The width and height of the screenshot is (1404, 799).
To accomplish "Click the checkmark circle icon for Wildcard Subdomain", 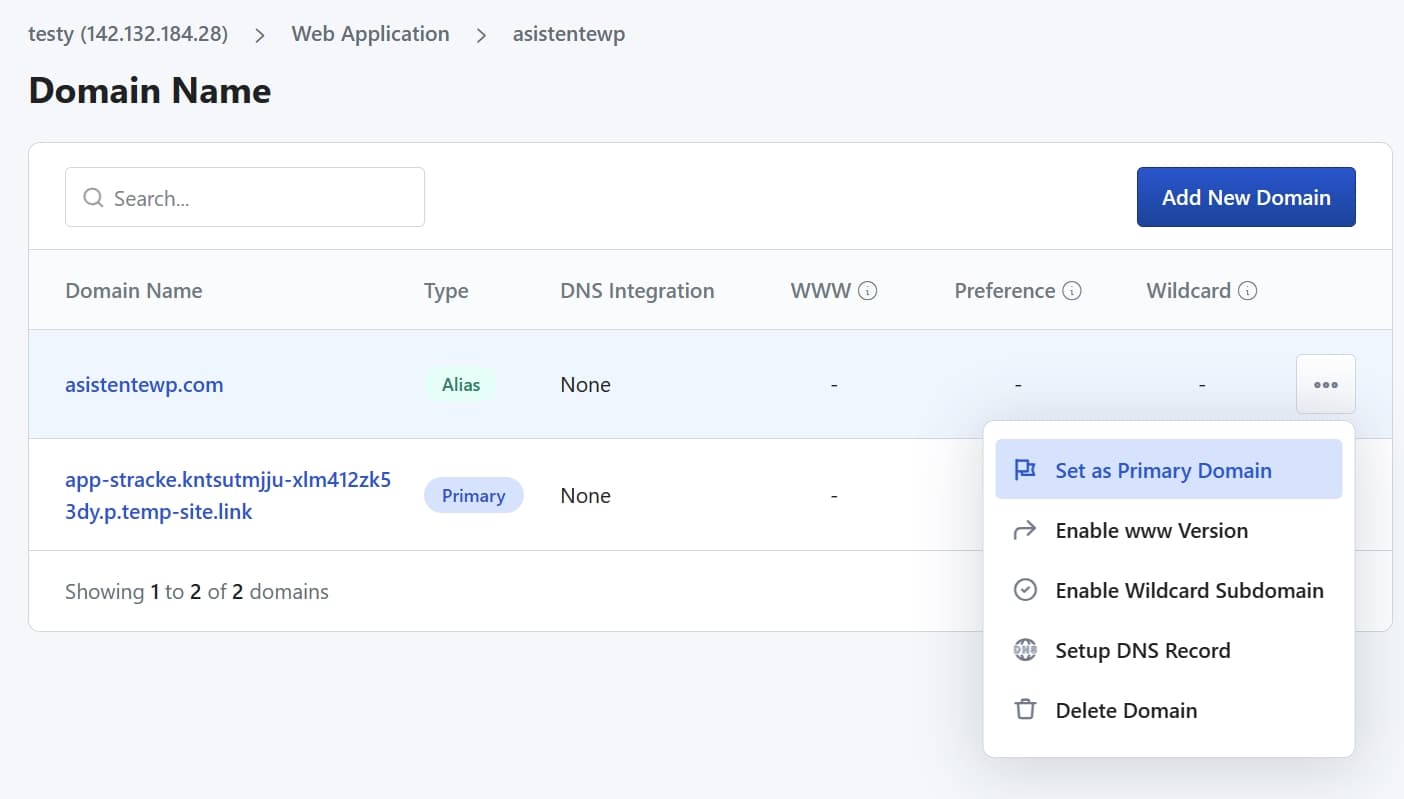I will coord(1024,590).
